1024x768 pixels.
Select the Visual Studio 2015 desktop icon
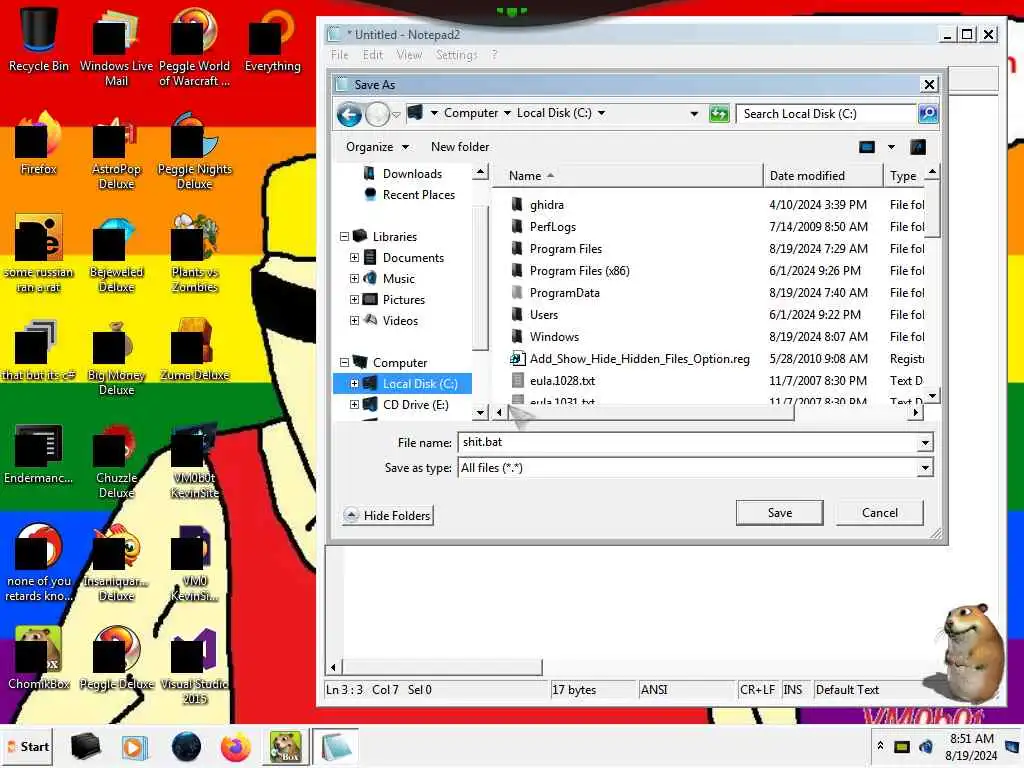(194, 666)
